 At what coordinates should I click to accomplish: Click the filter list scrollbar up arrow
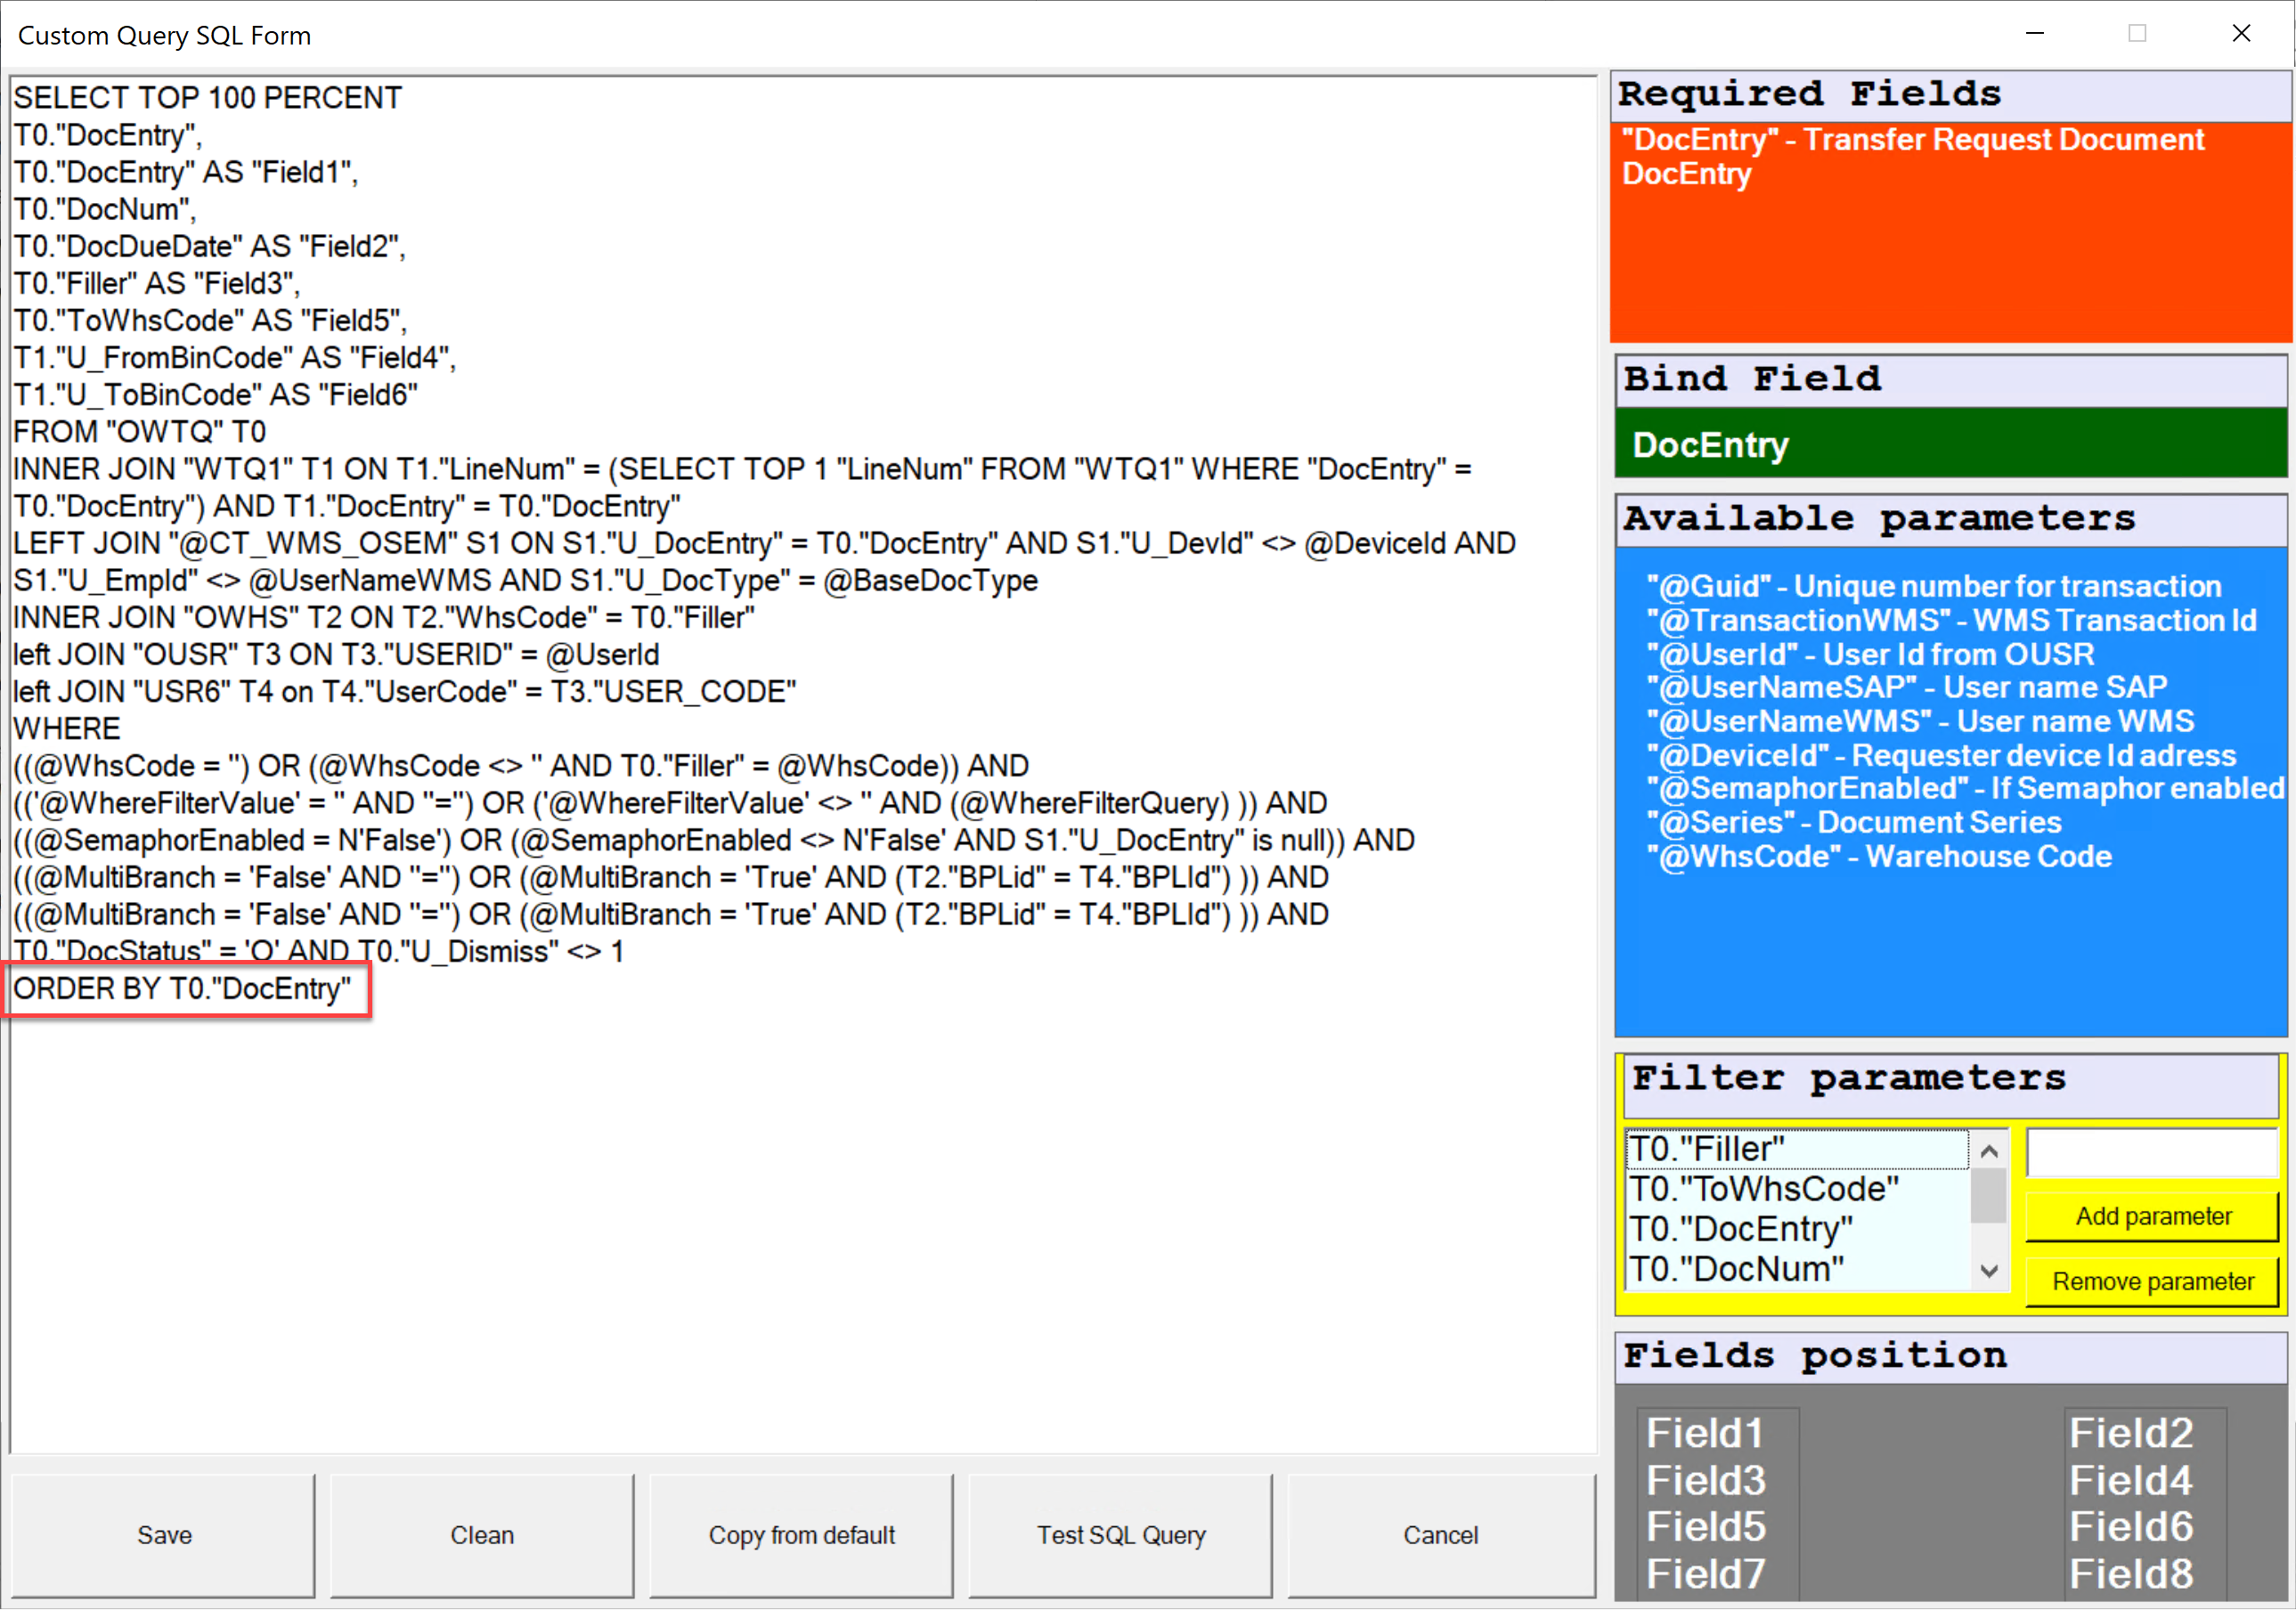click(1989, 1150)
